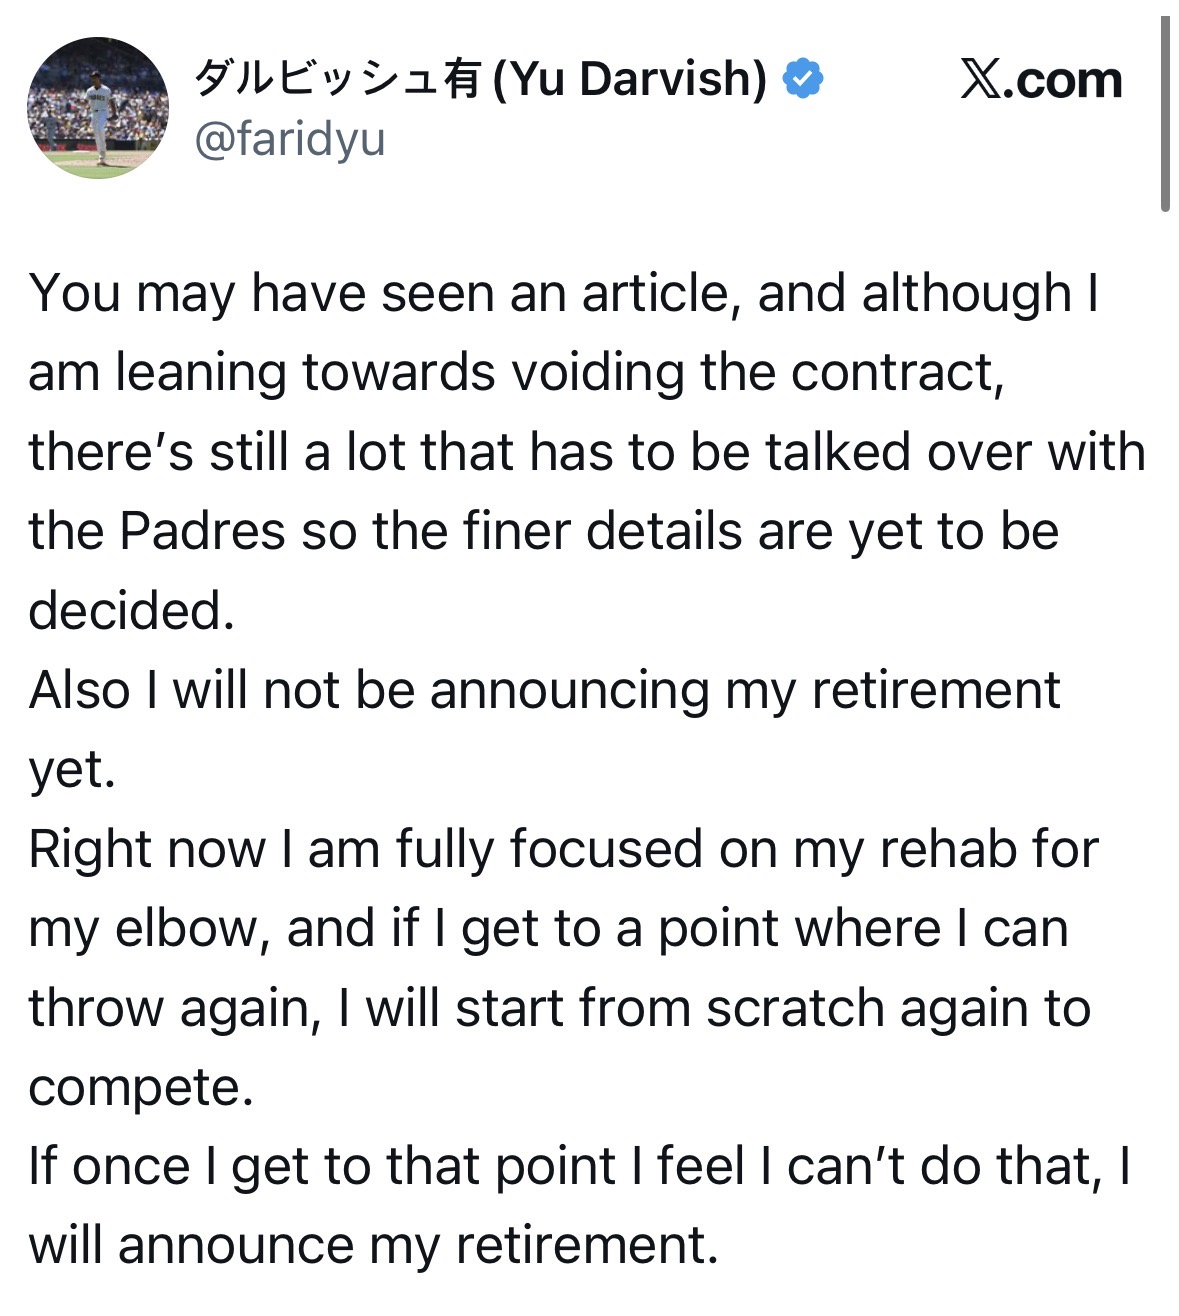Click the word "Padres" in the tweet
The height and width of the screenshot is (1316, 1179).
202,531
